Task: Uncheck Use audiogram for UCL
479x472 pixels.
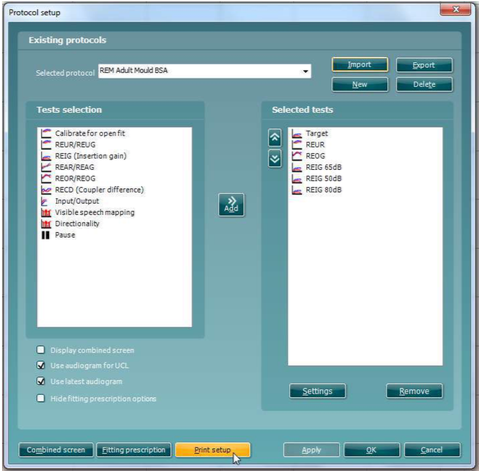Action: click(41, 365)
